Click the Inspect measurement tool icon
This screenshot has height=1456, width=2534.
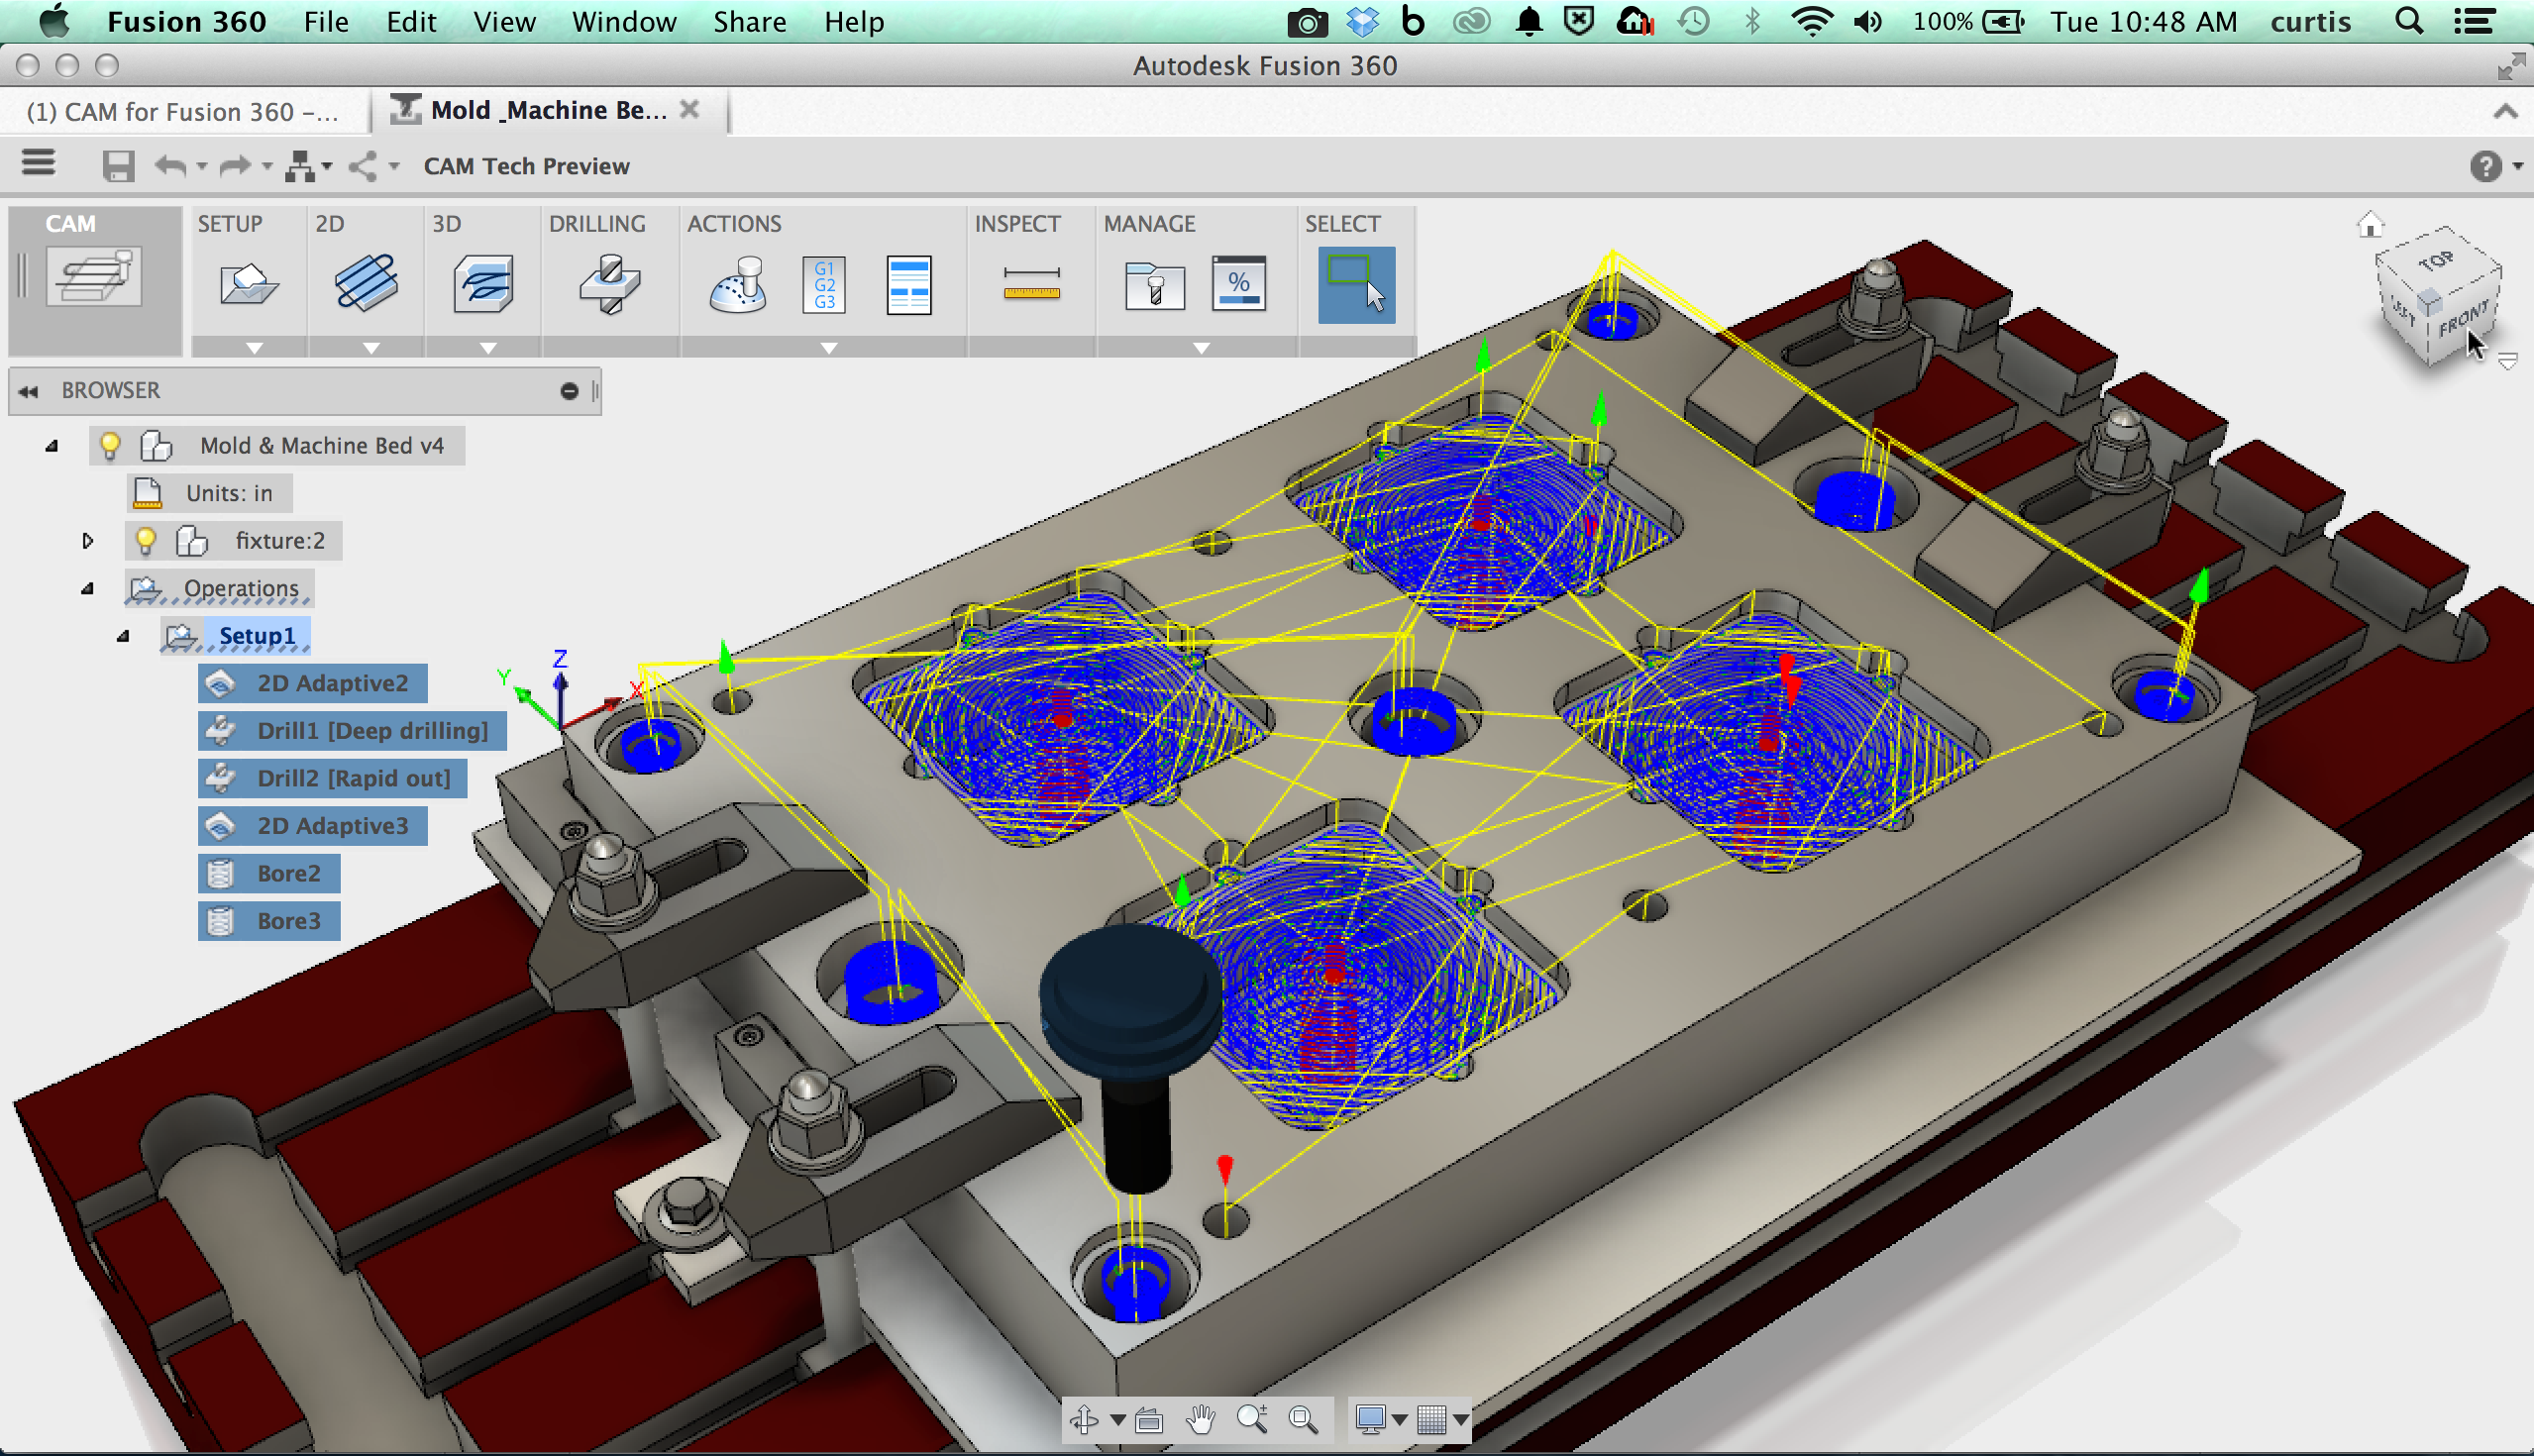point(1027,283)
